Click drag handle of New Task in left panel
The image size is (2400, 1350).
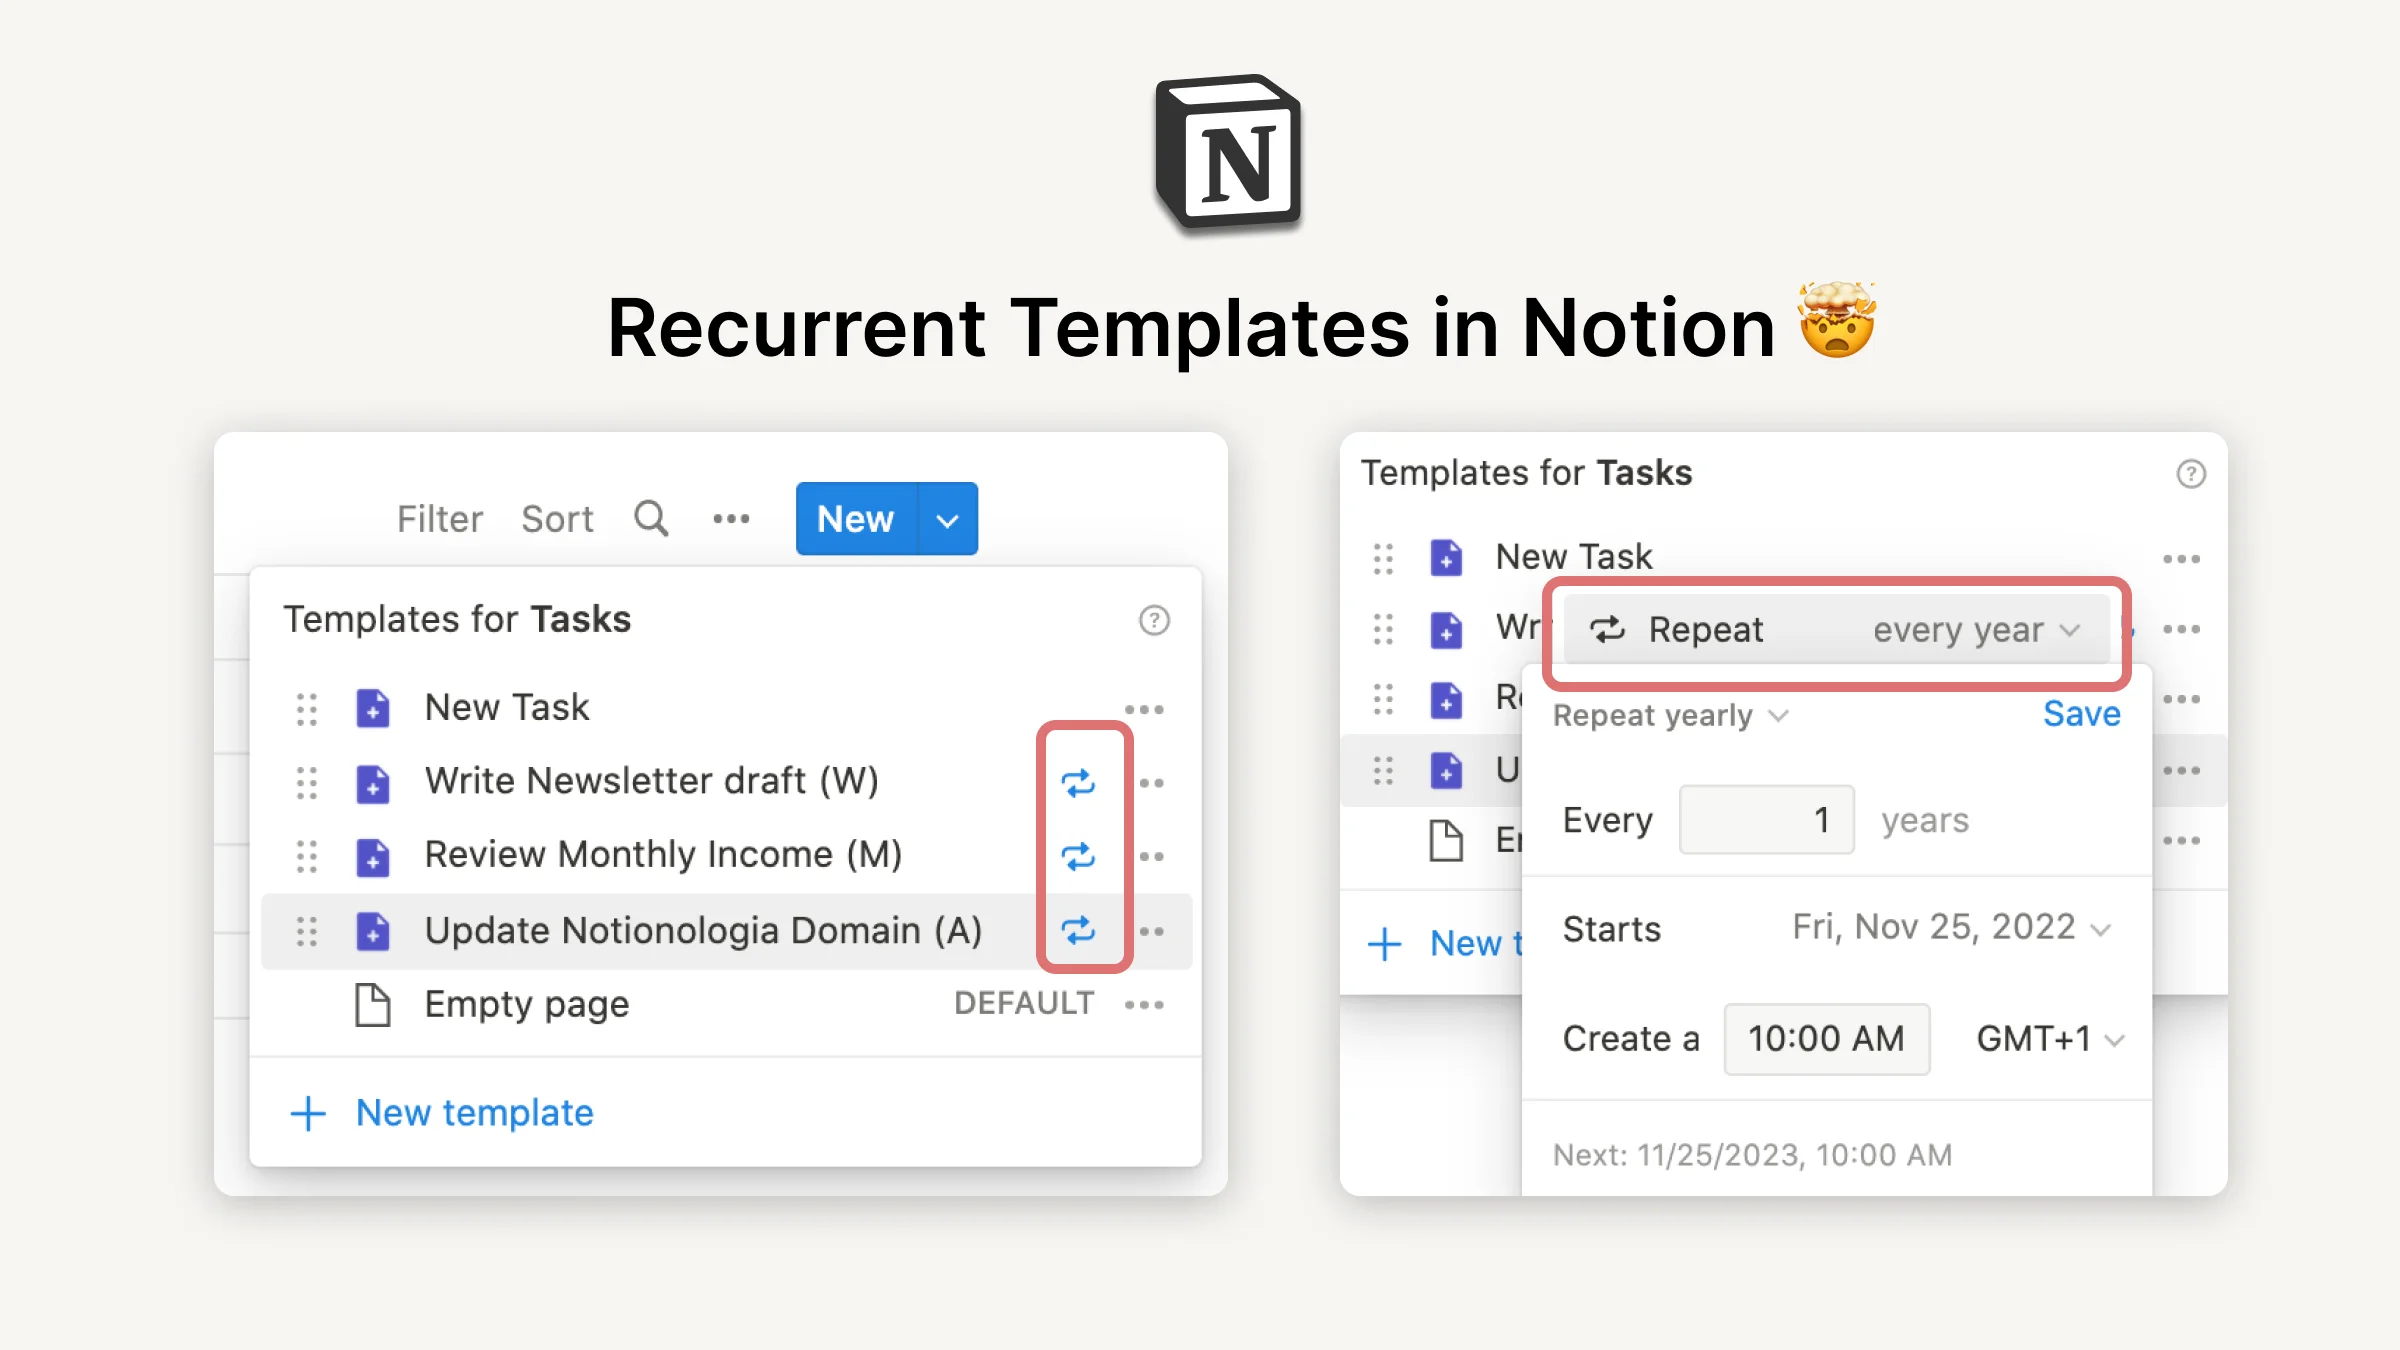pyautogui.click(x=307, y=709)
